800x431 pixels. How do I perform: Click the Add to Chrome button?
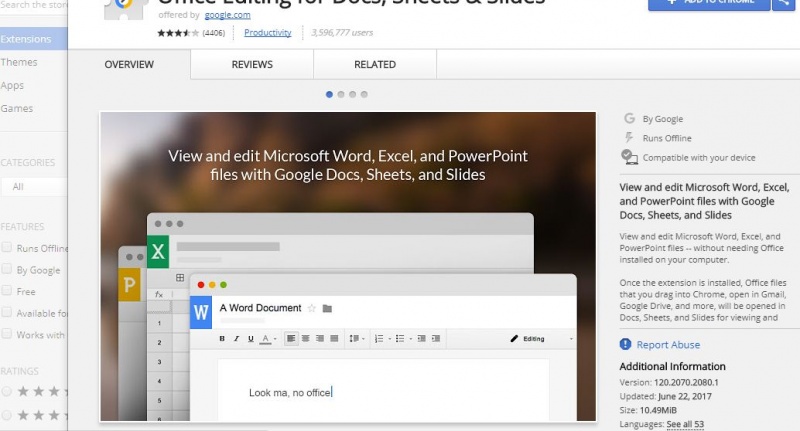coord(709,4)
